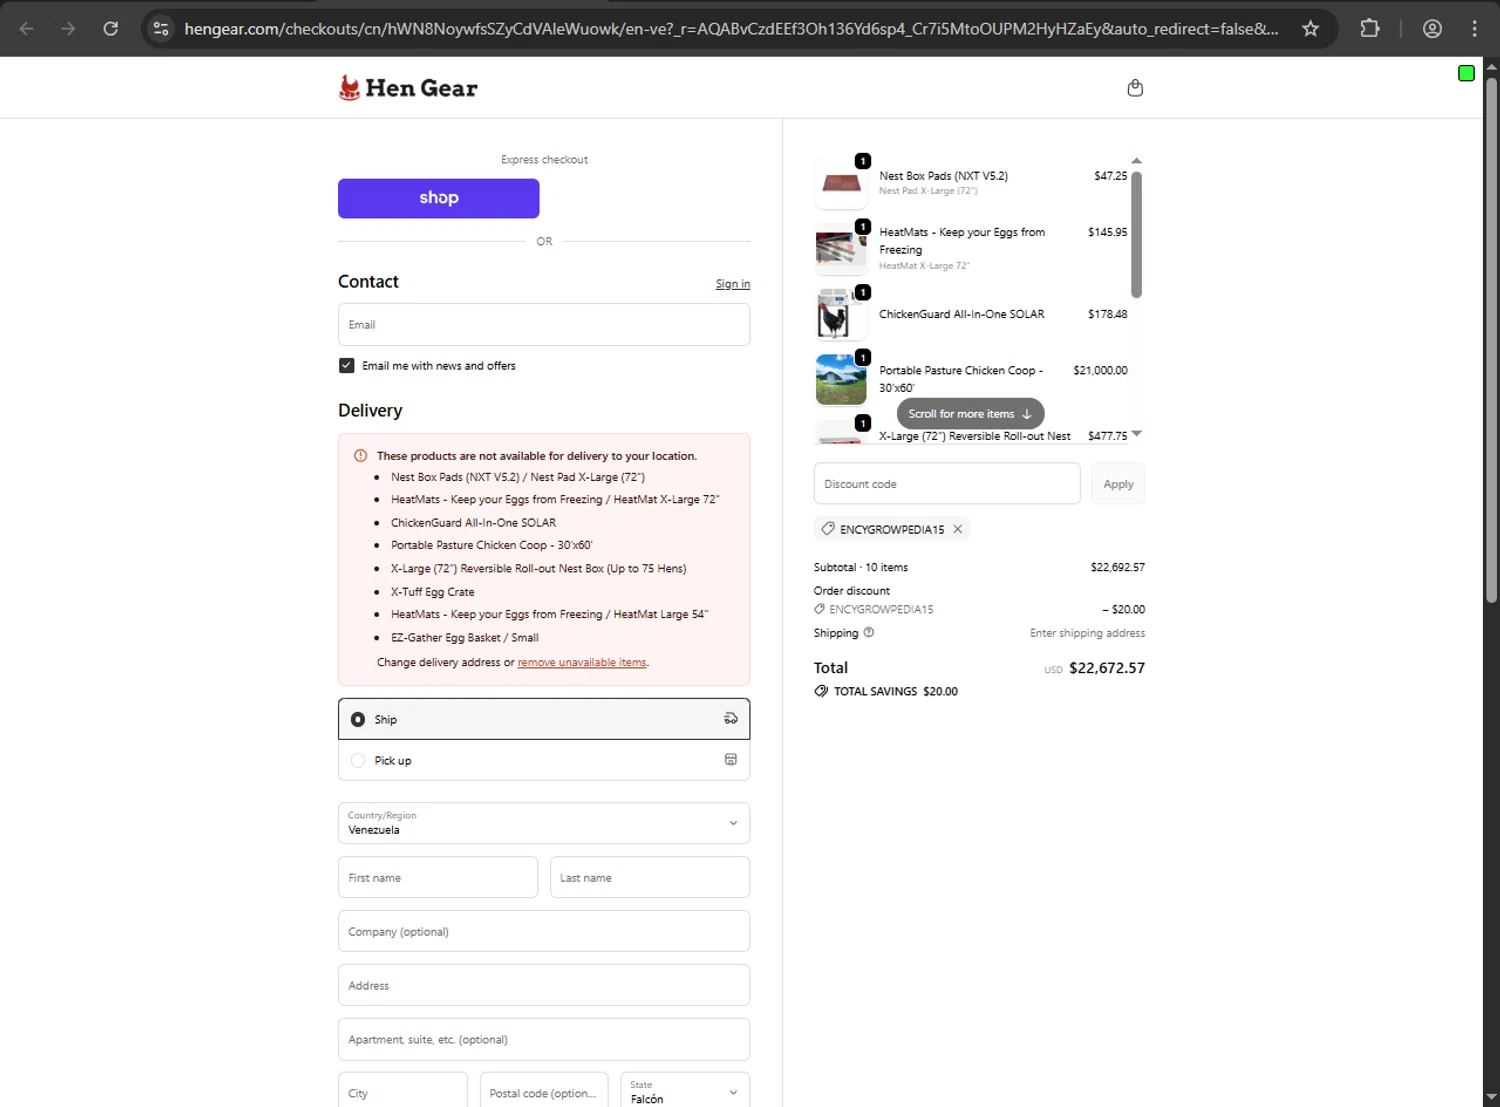Focus the City field
Image resolution: width=1500 pixels, height=1107 pixels.
click(403, 1092)
